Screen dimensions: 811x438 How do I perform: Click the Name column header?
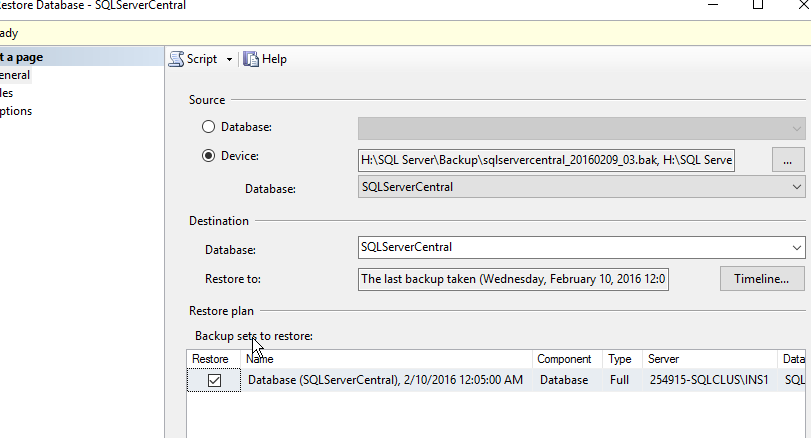point(385,359)
